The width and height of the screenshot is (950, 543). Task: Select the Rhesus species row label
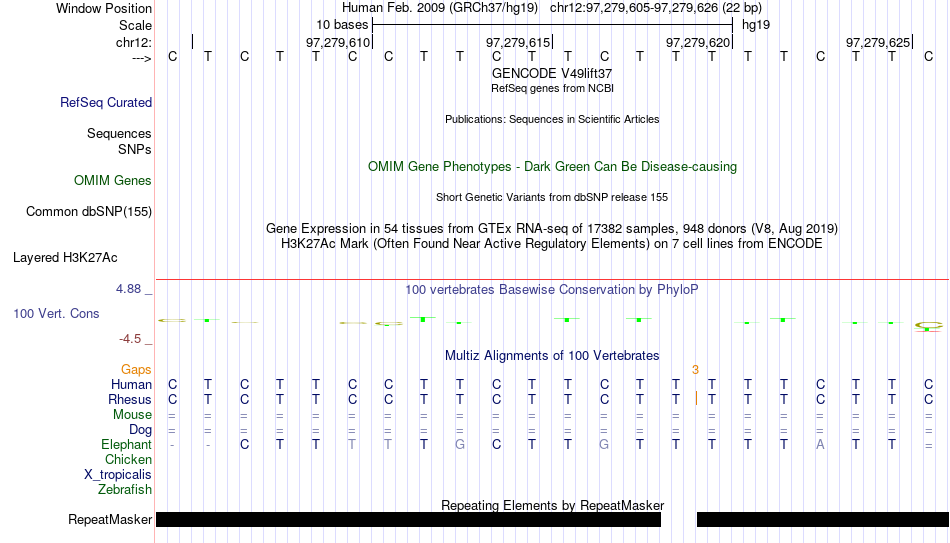(129, 400)
